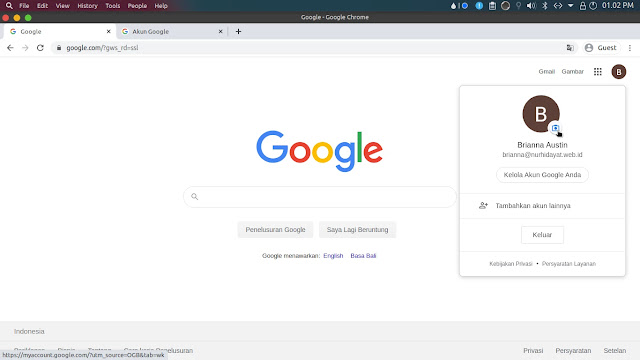The image size is (640, 360).
Task: Switch language to English
Action: [x=333, y=256]
